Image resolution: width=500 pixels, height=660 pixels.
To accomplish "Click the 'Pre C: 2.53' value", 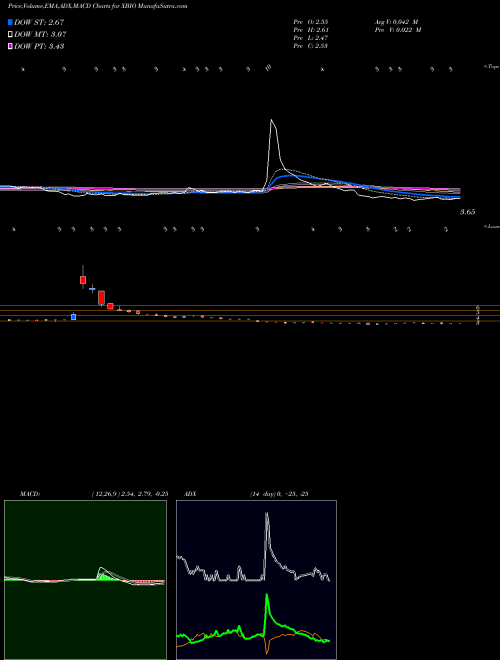I will click(x=311, y=46).
